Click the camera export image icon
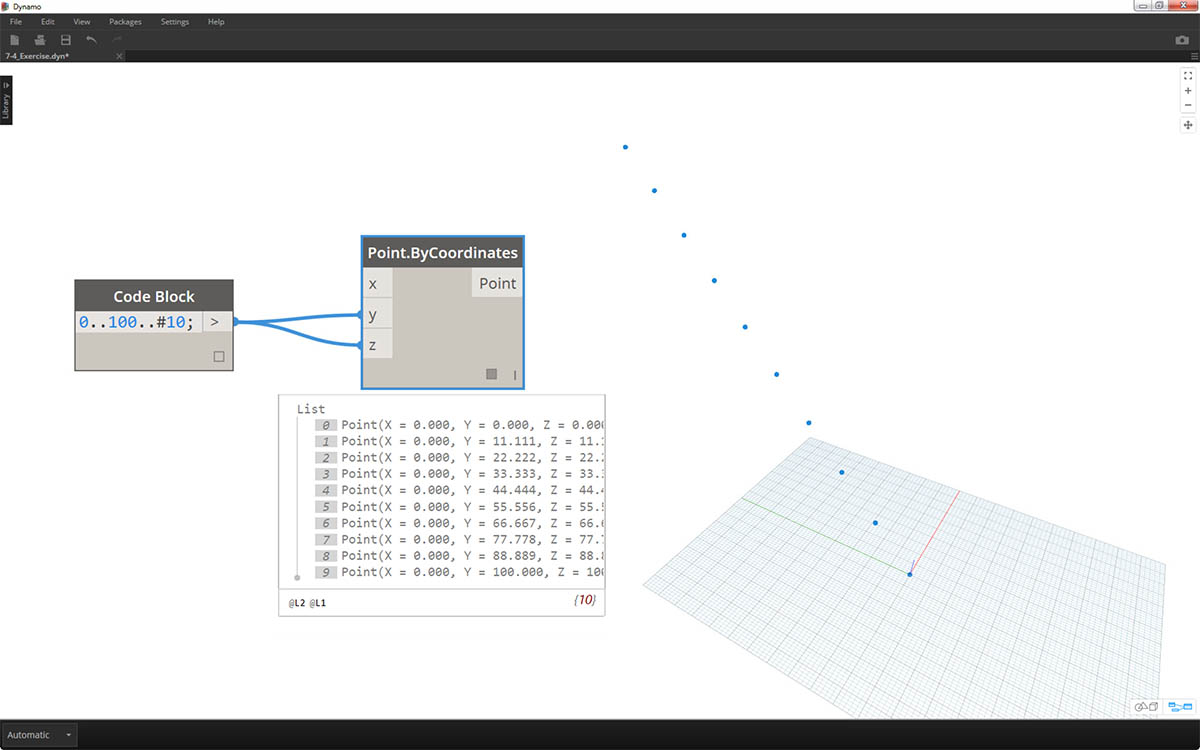Viewport: 1200px width, 750px height. [x=1182, y=40]
